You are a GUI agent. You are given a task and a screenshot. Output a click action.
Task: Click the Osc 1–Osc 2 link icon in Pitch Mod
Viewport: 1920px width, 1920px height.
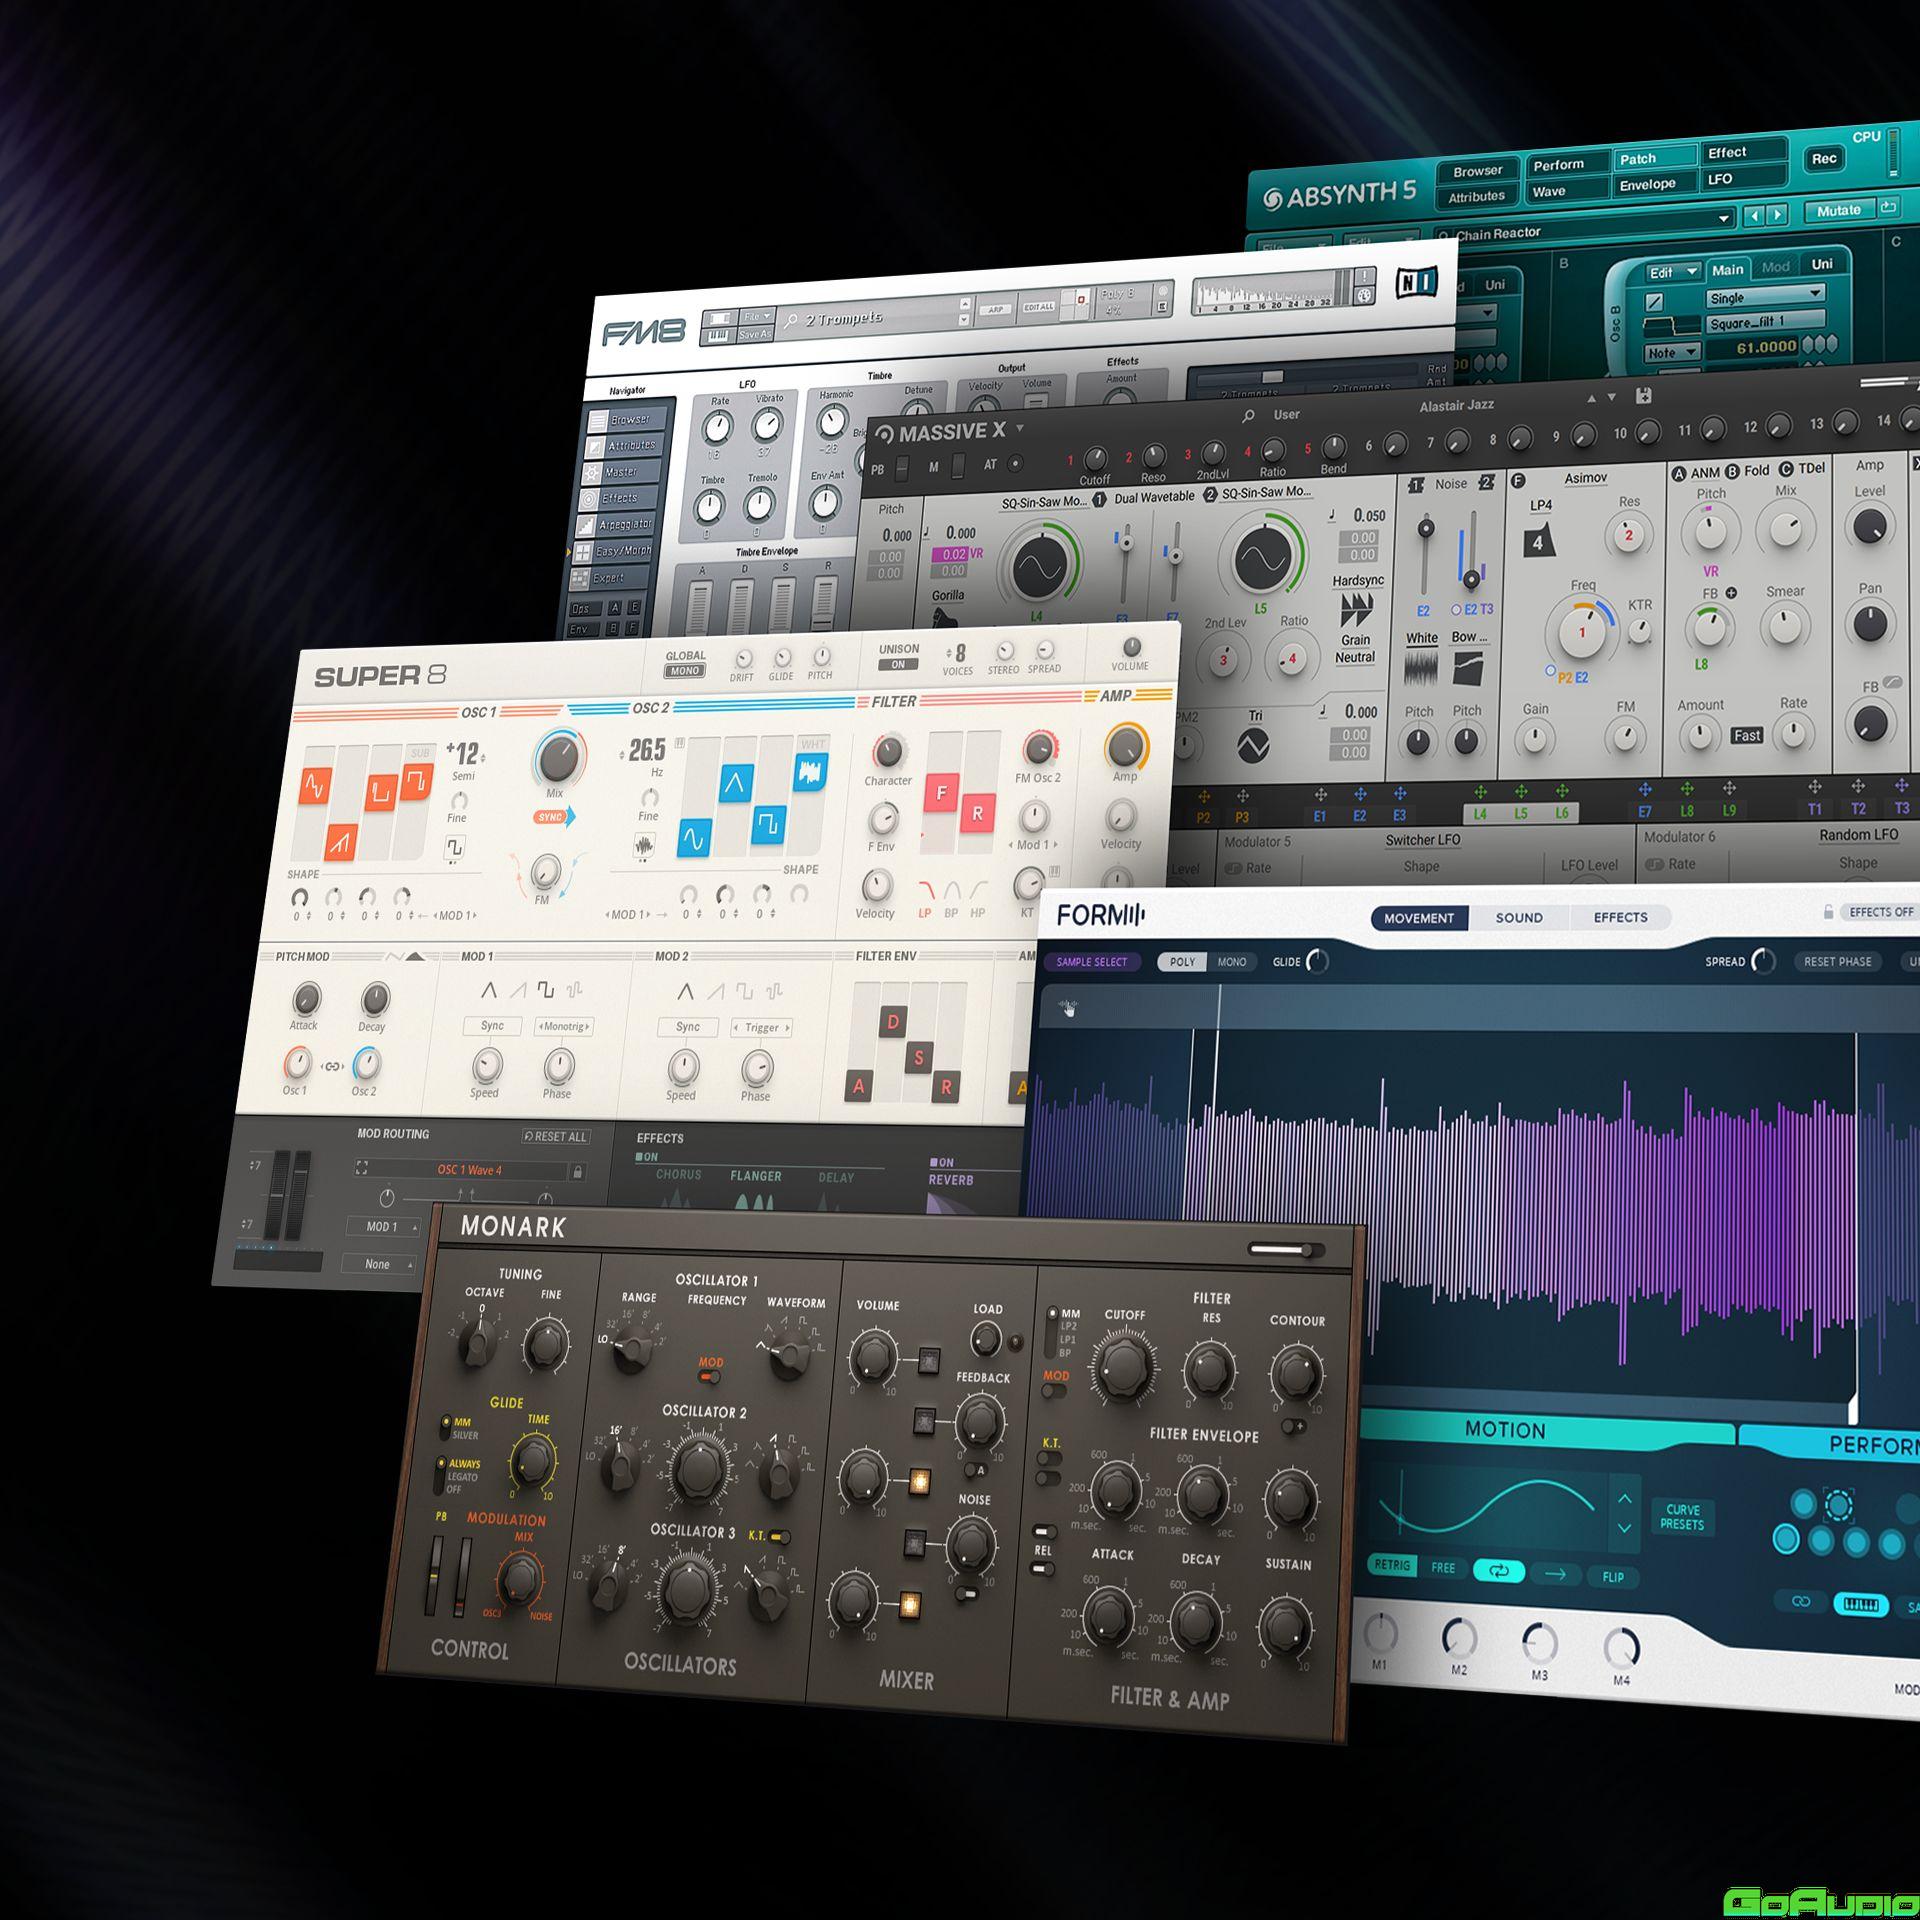[333, 1066]
